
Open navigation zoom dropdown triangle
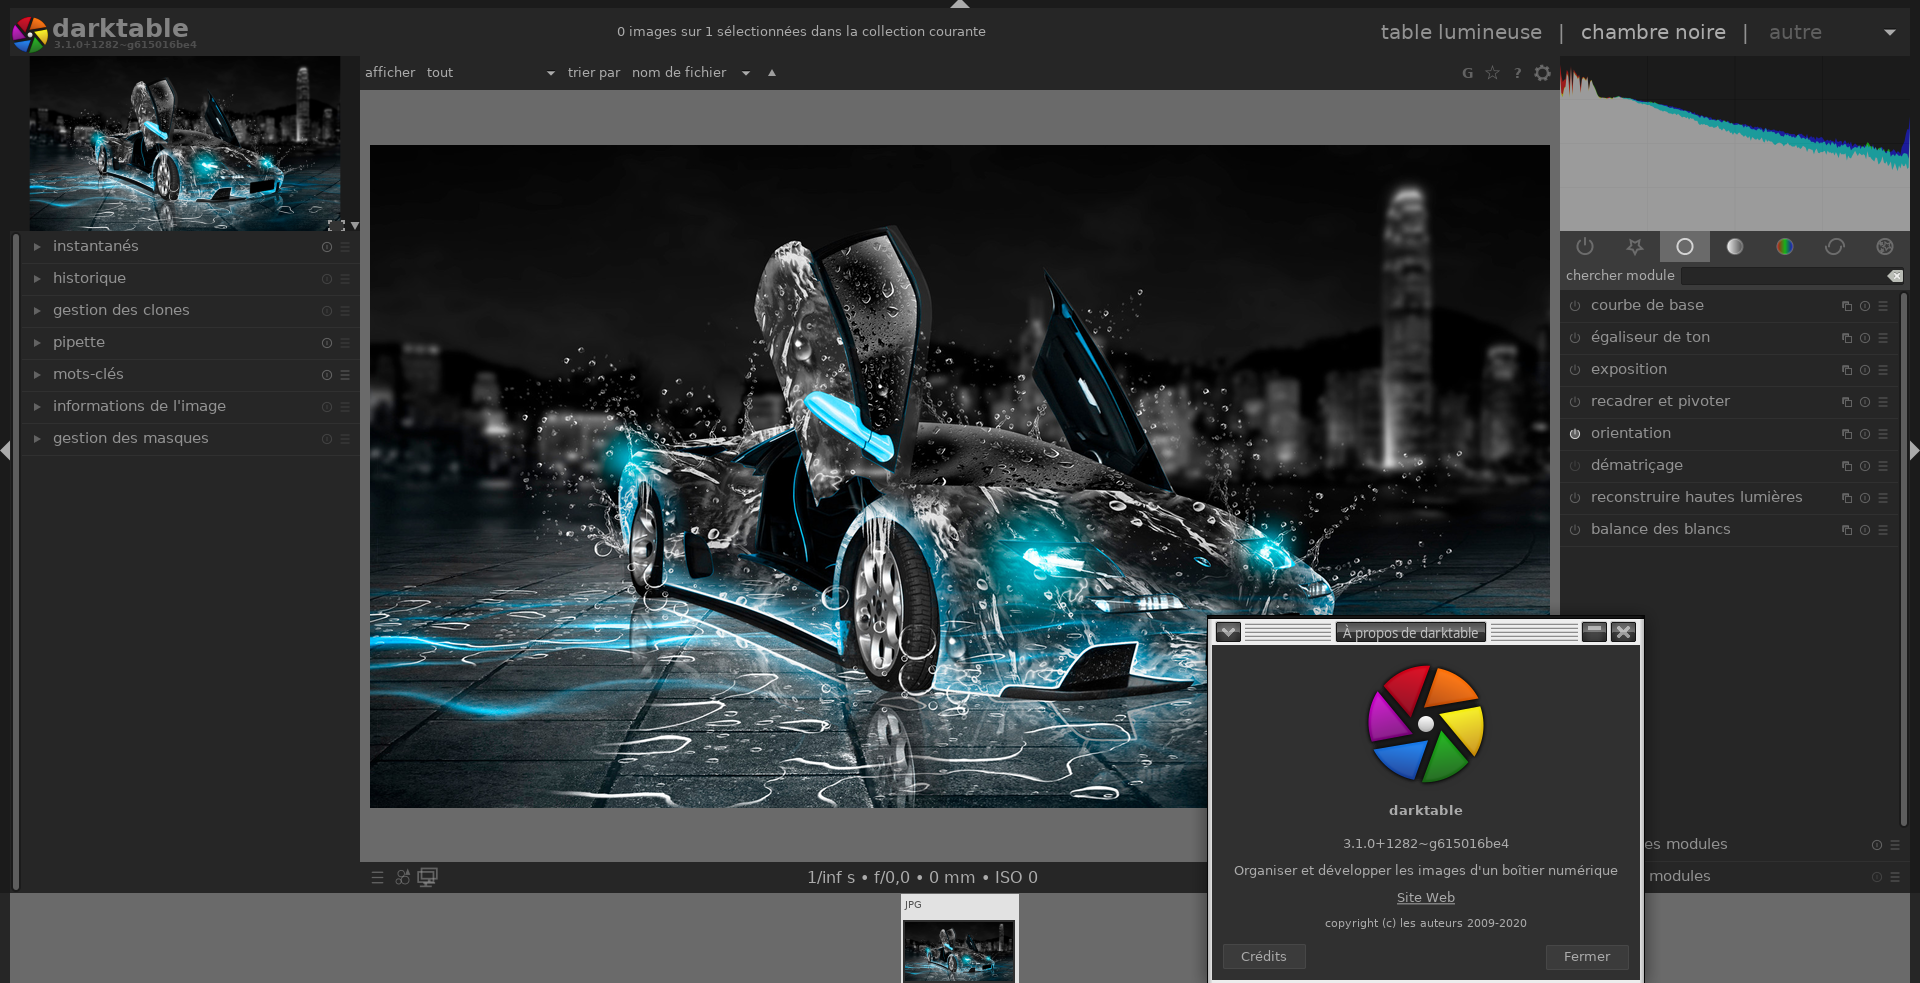(x=355, y=226)
